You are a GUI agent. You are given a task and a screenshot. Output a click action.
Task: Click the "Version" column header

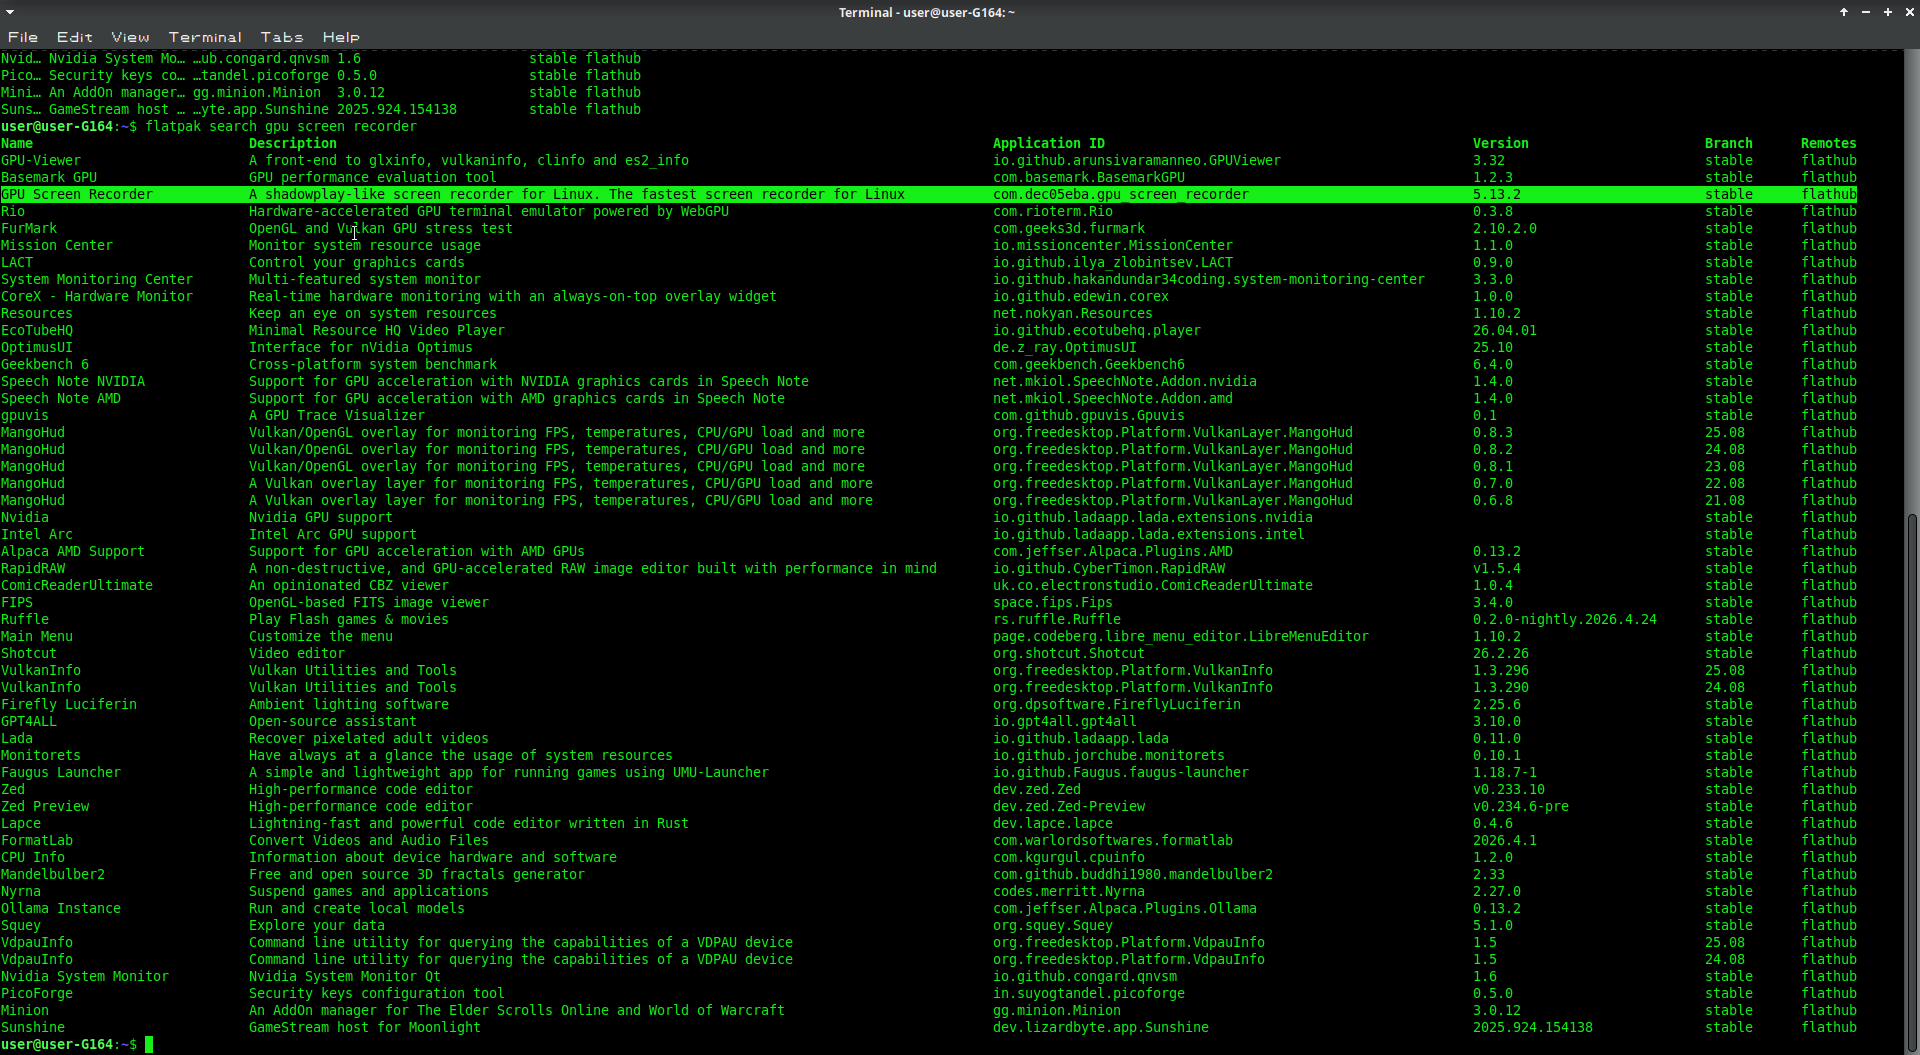pos(1501,144)
